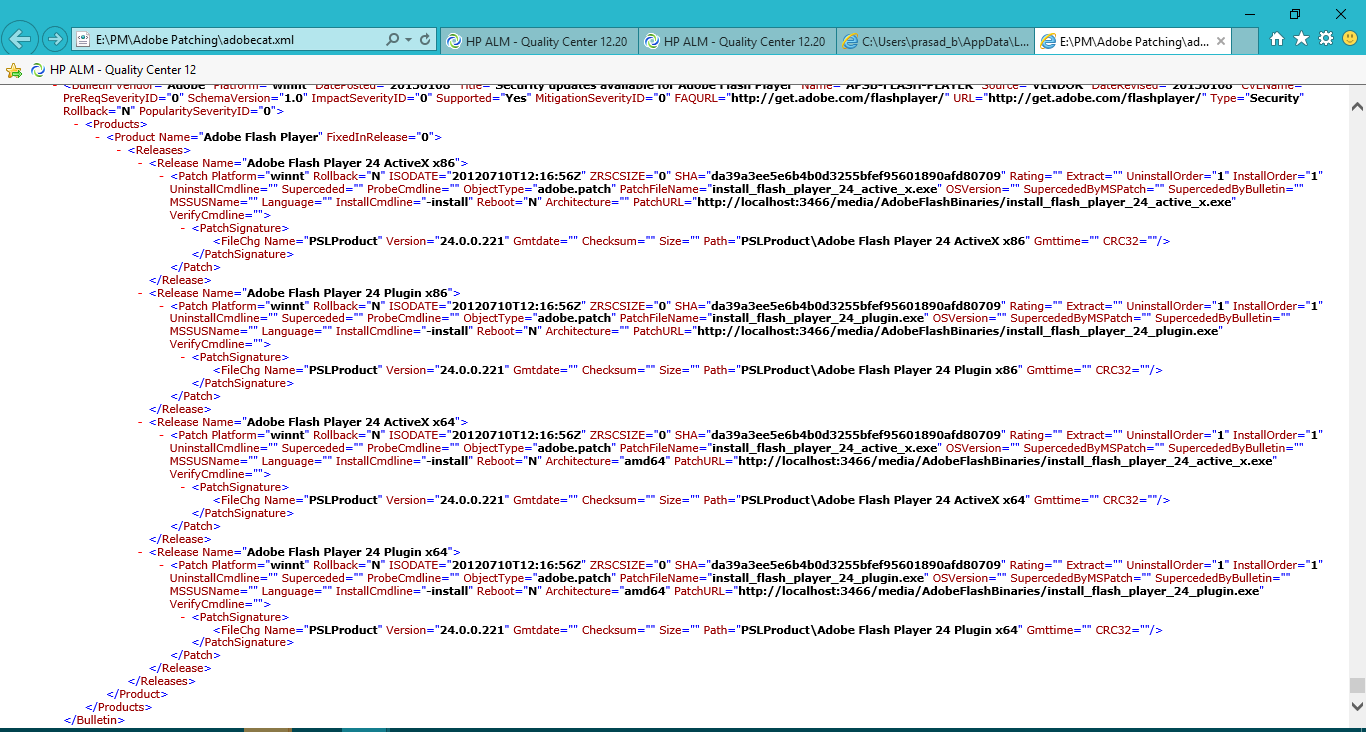
Task: Collapse the Releases node
Action: click(x=121, y=150)
